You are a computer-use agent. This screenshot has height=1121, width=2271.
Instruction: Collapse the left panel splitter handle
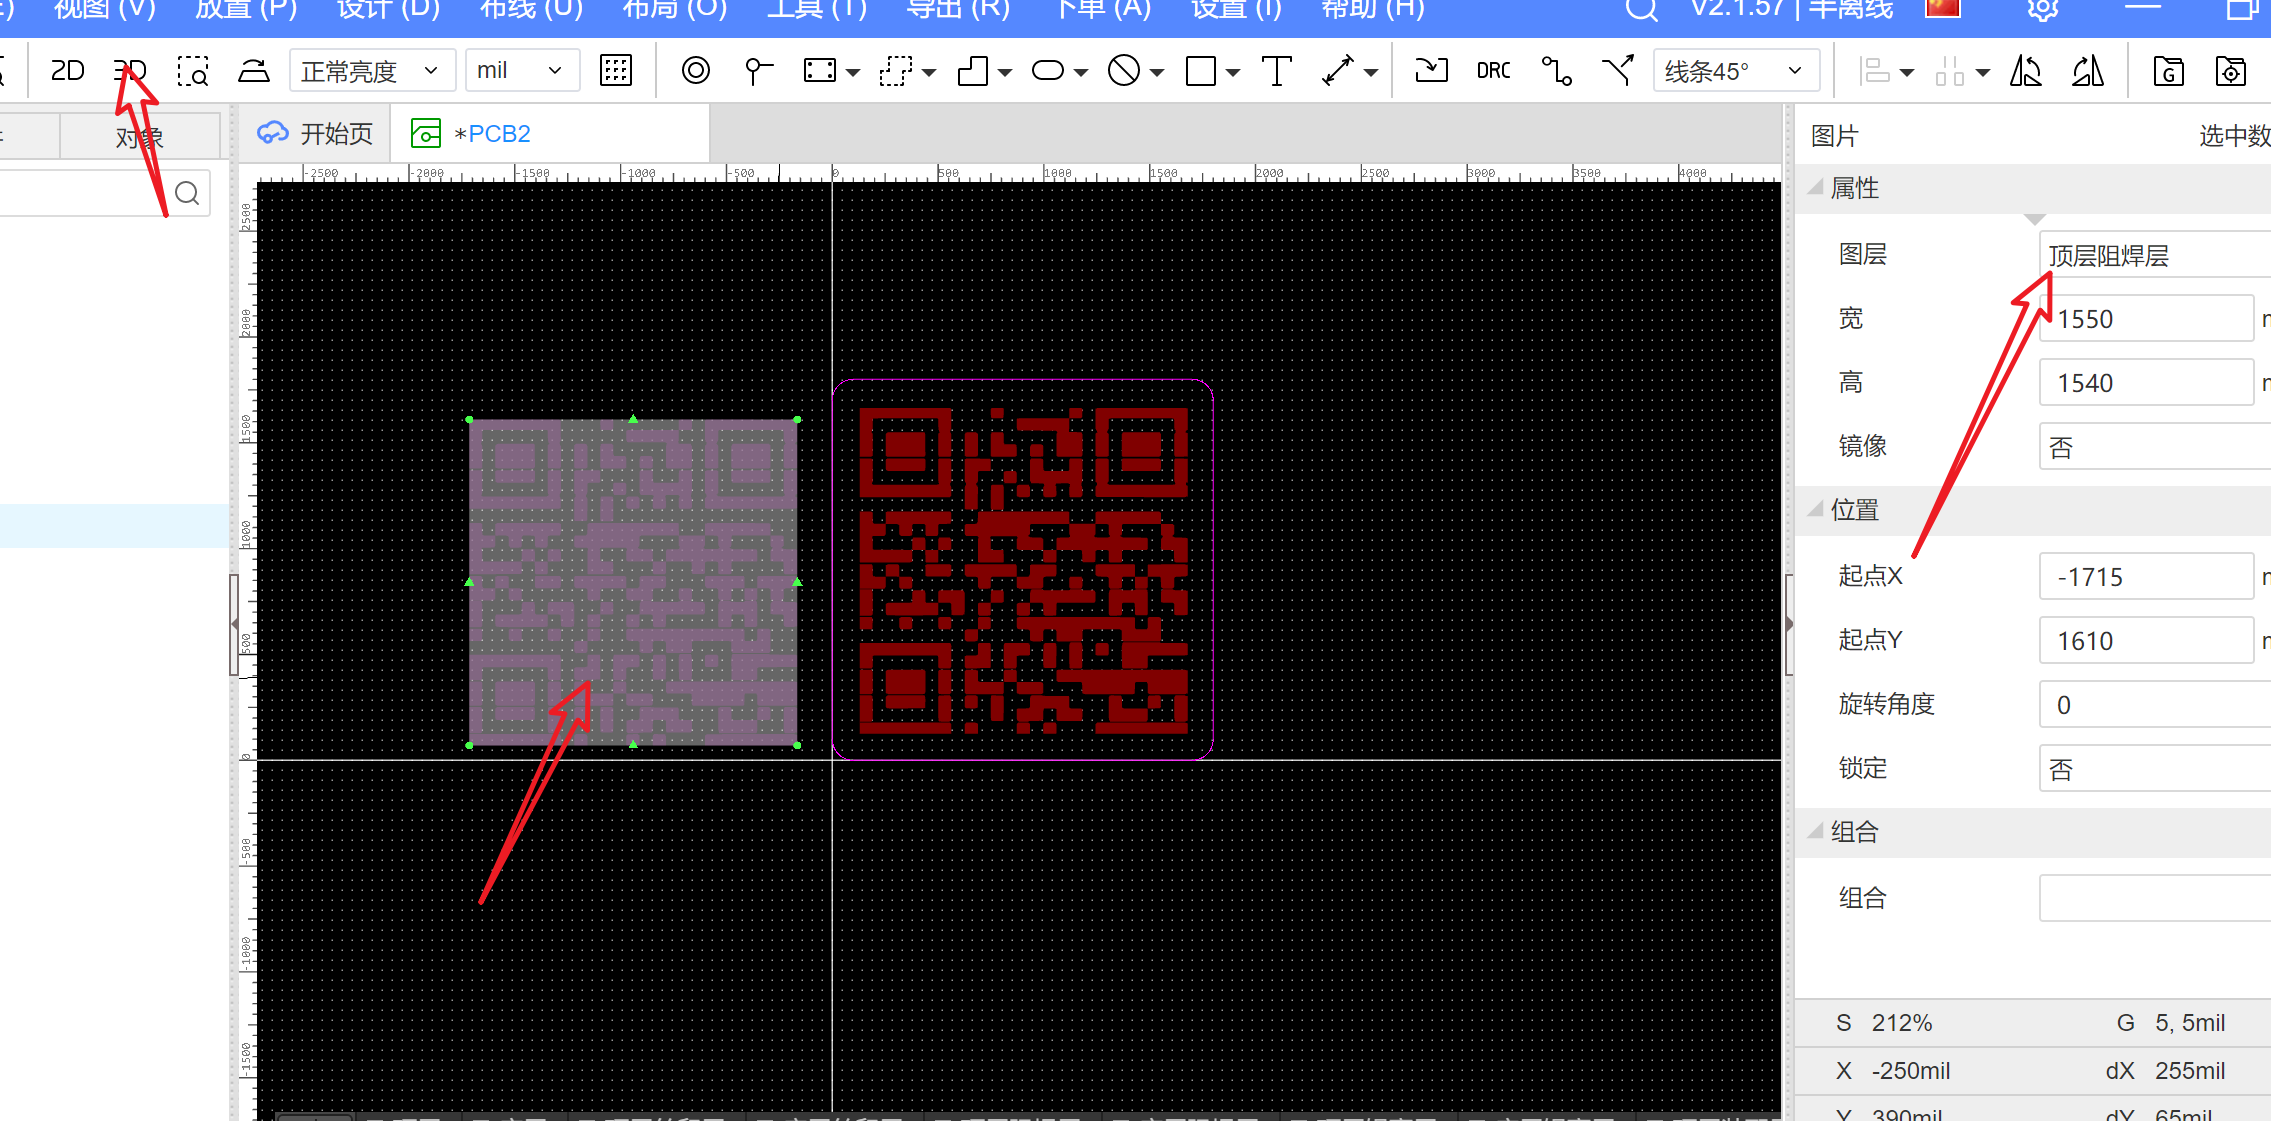(x=234, y=624)
